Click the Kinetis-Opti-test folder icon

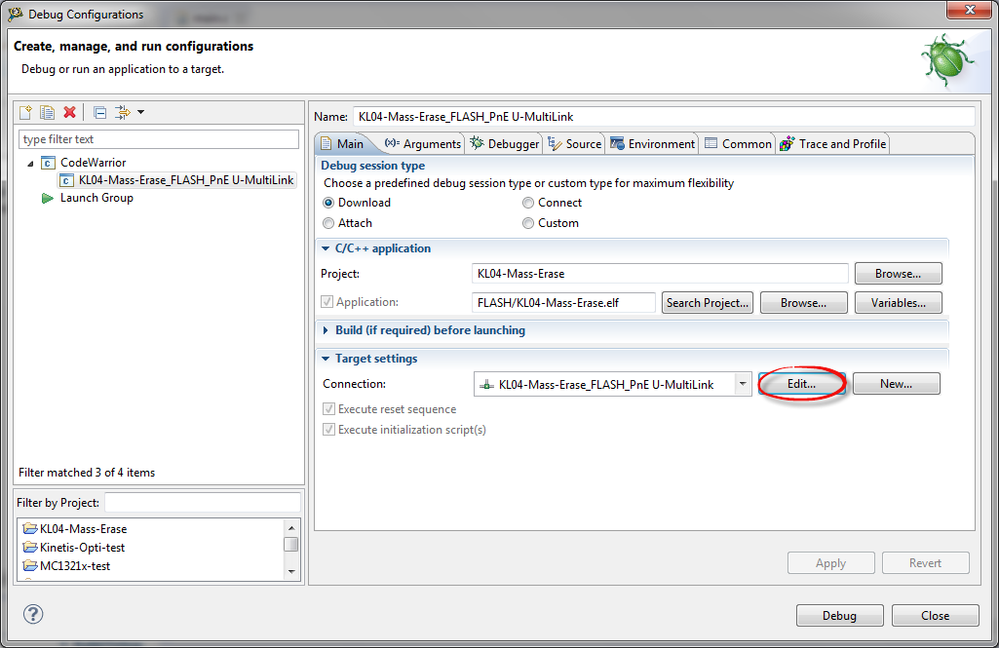tap(30, 547)
